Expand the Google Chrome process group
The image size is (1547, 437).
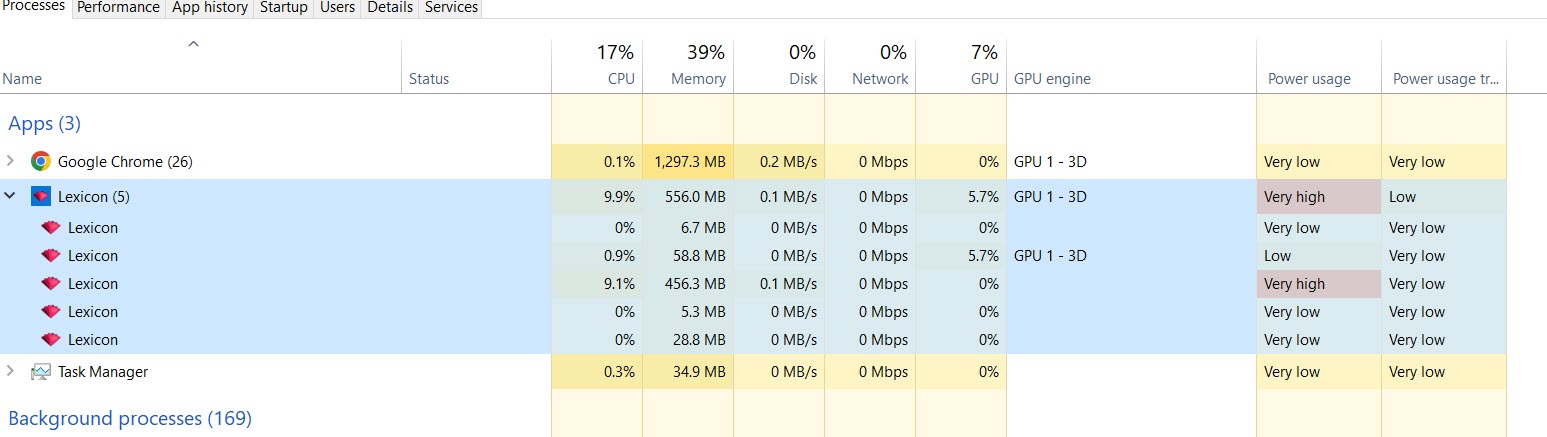pyautogui.click(x=10, y=161)
